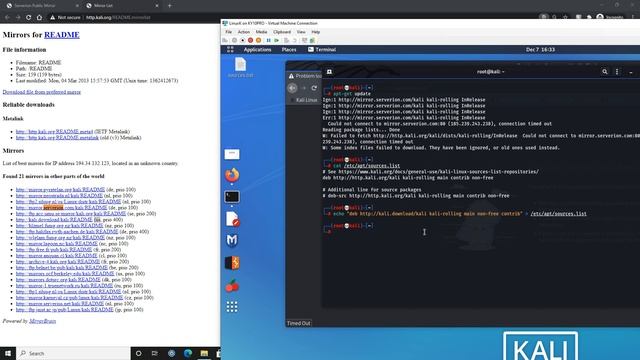Open Places menu in Kali top panel
Image resolution: width=640 pixels, height=360 pixels.
(289, 49)
